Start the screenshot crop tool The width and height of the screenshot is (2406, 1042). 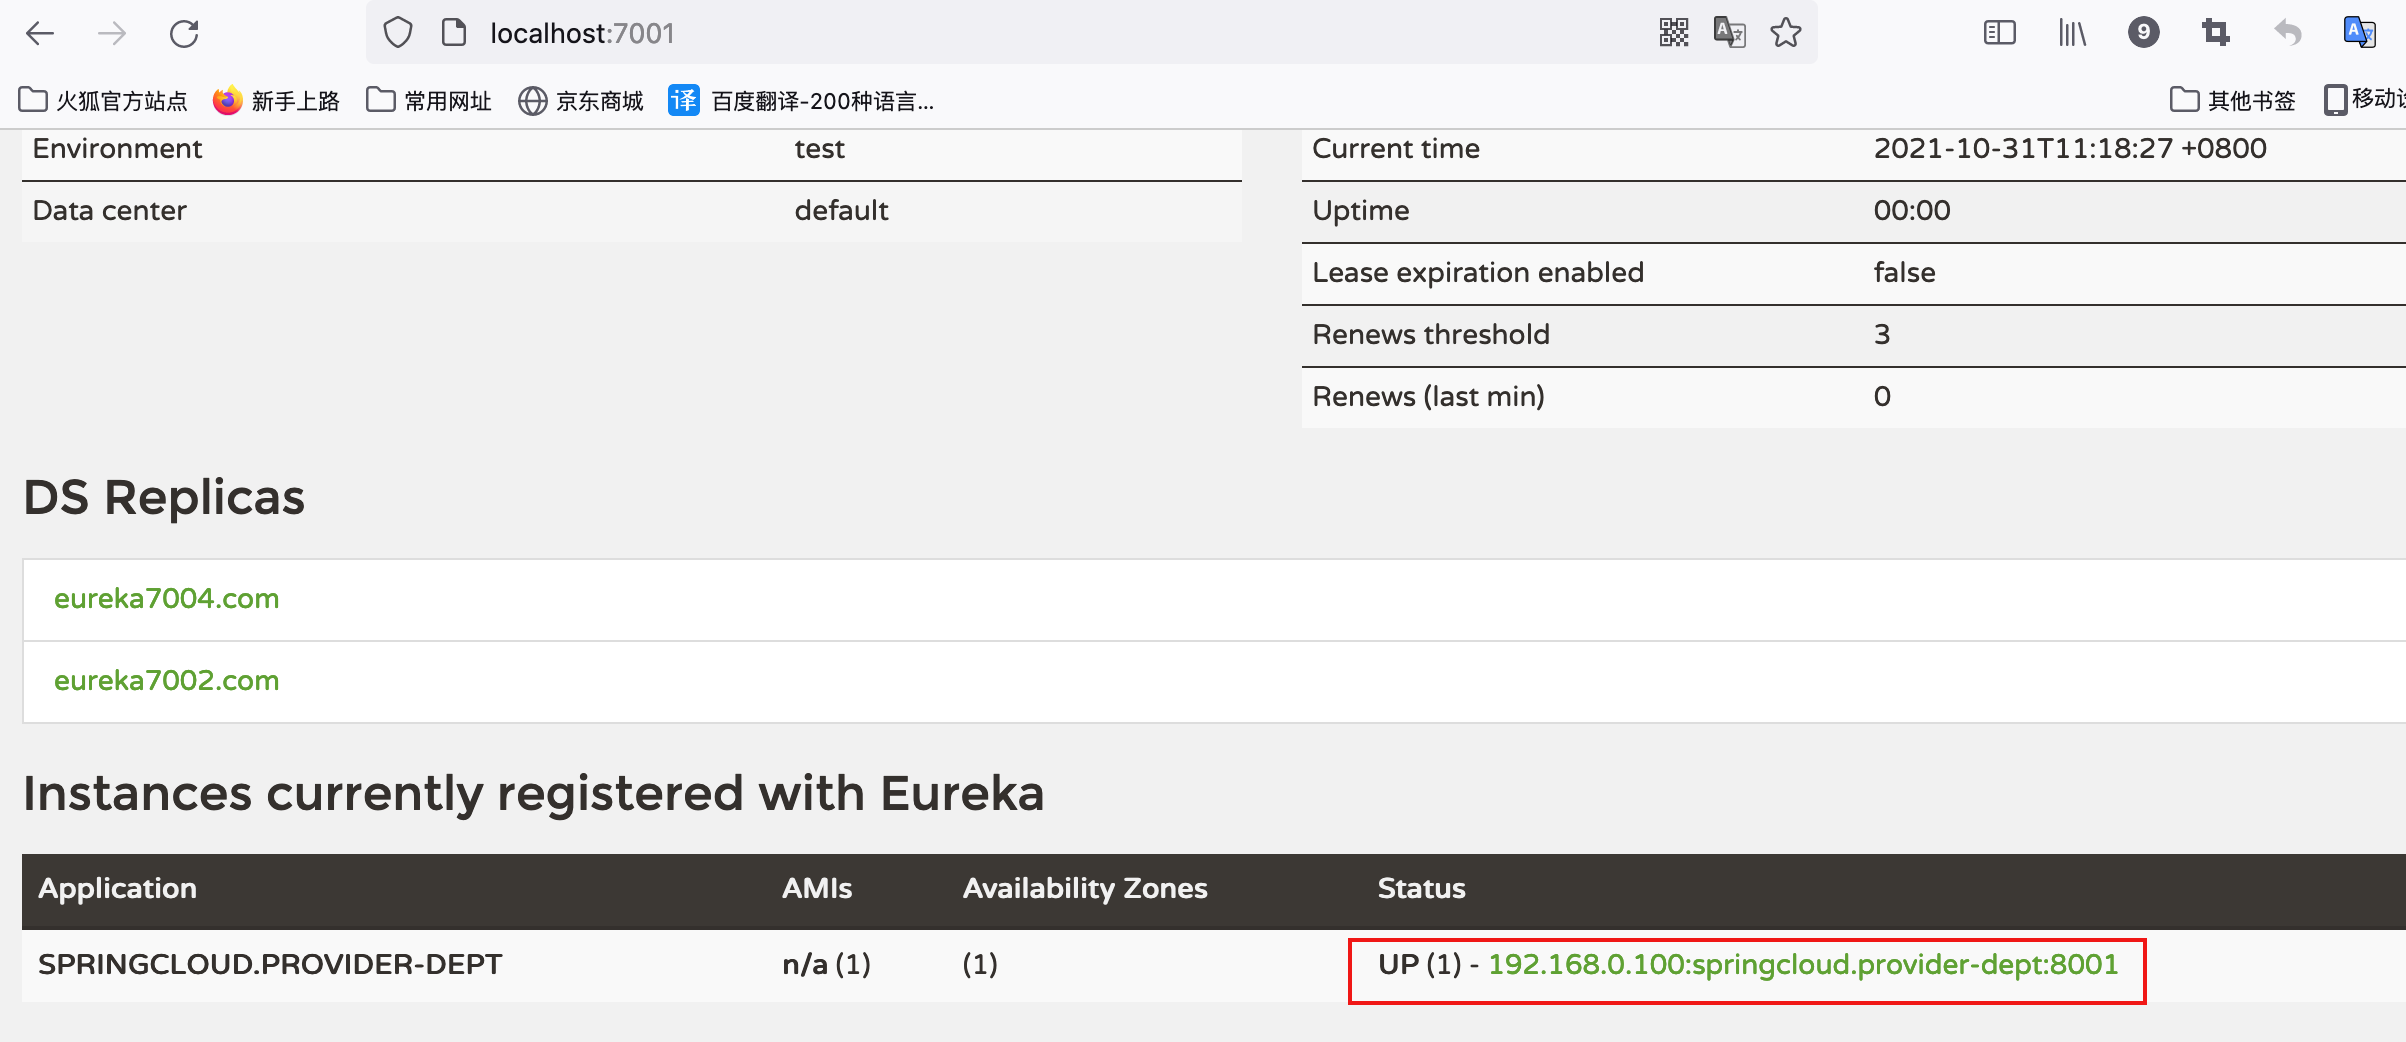(x=2216, y=33)
